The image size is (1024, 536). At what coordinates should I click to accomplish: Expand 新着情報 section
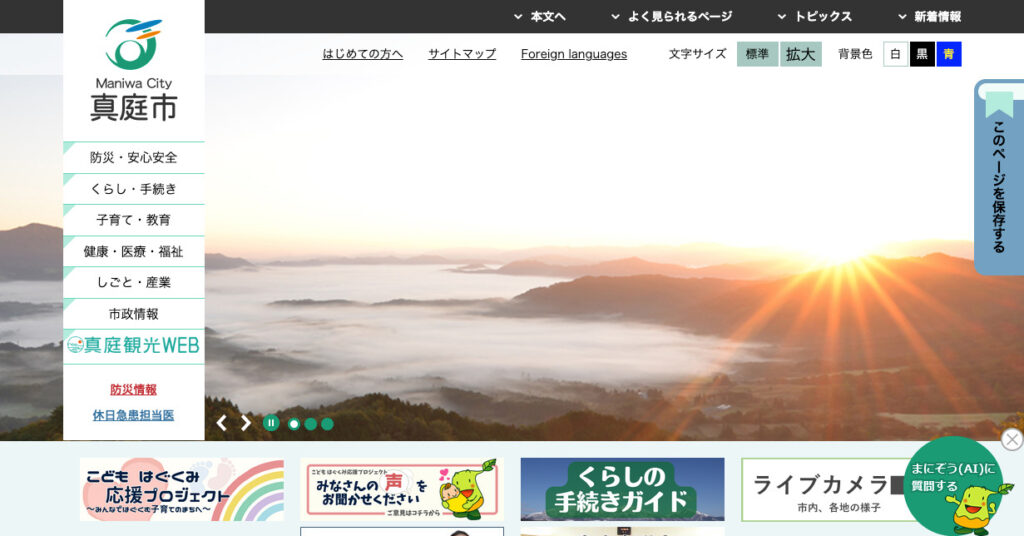[930, 16]
